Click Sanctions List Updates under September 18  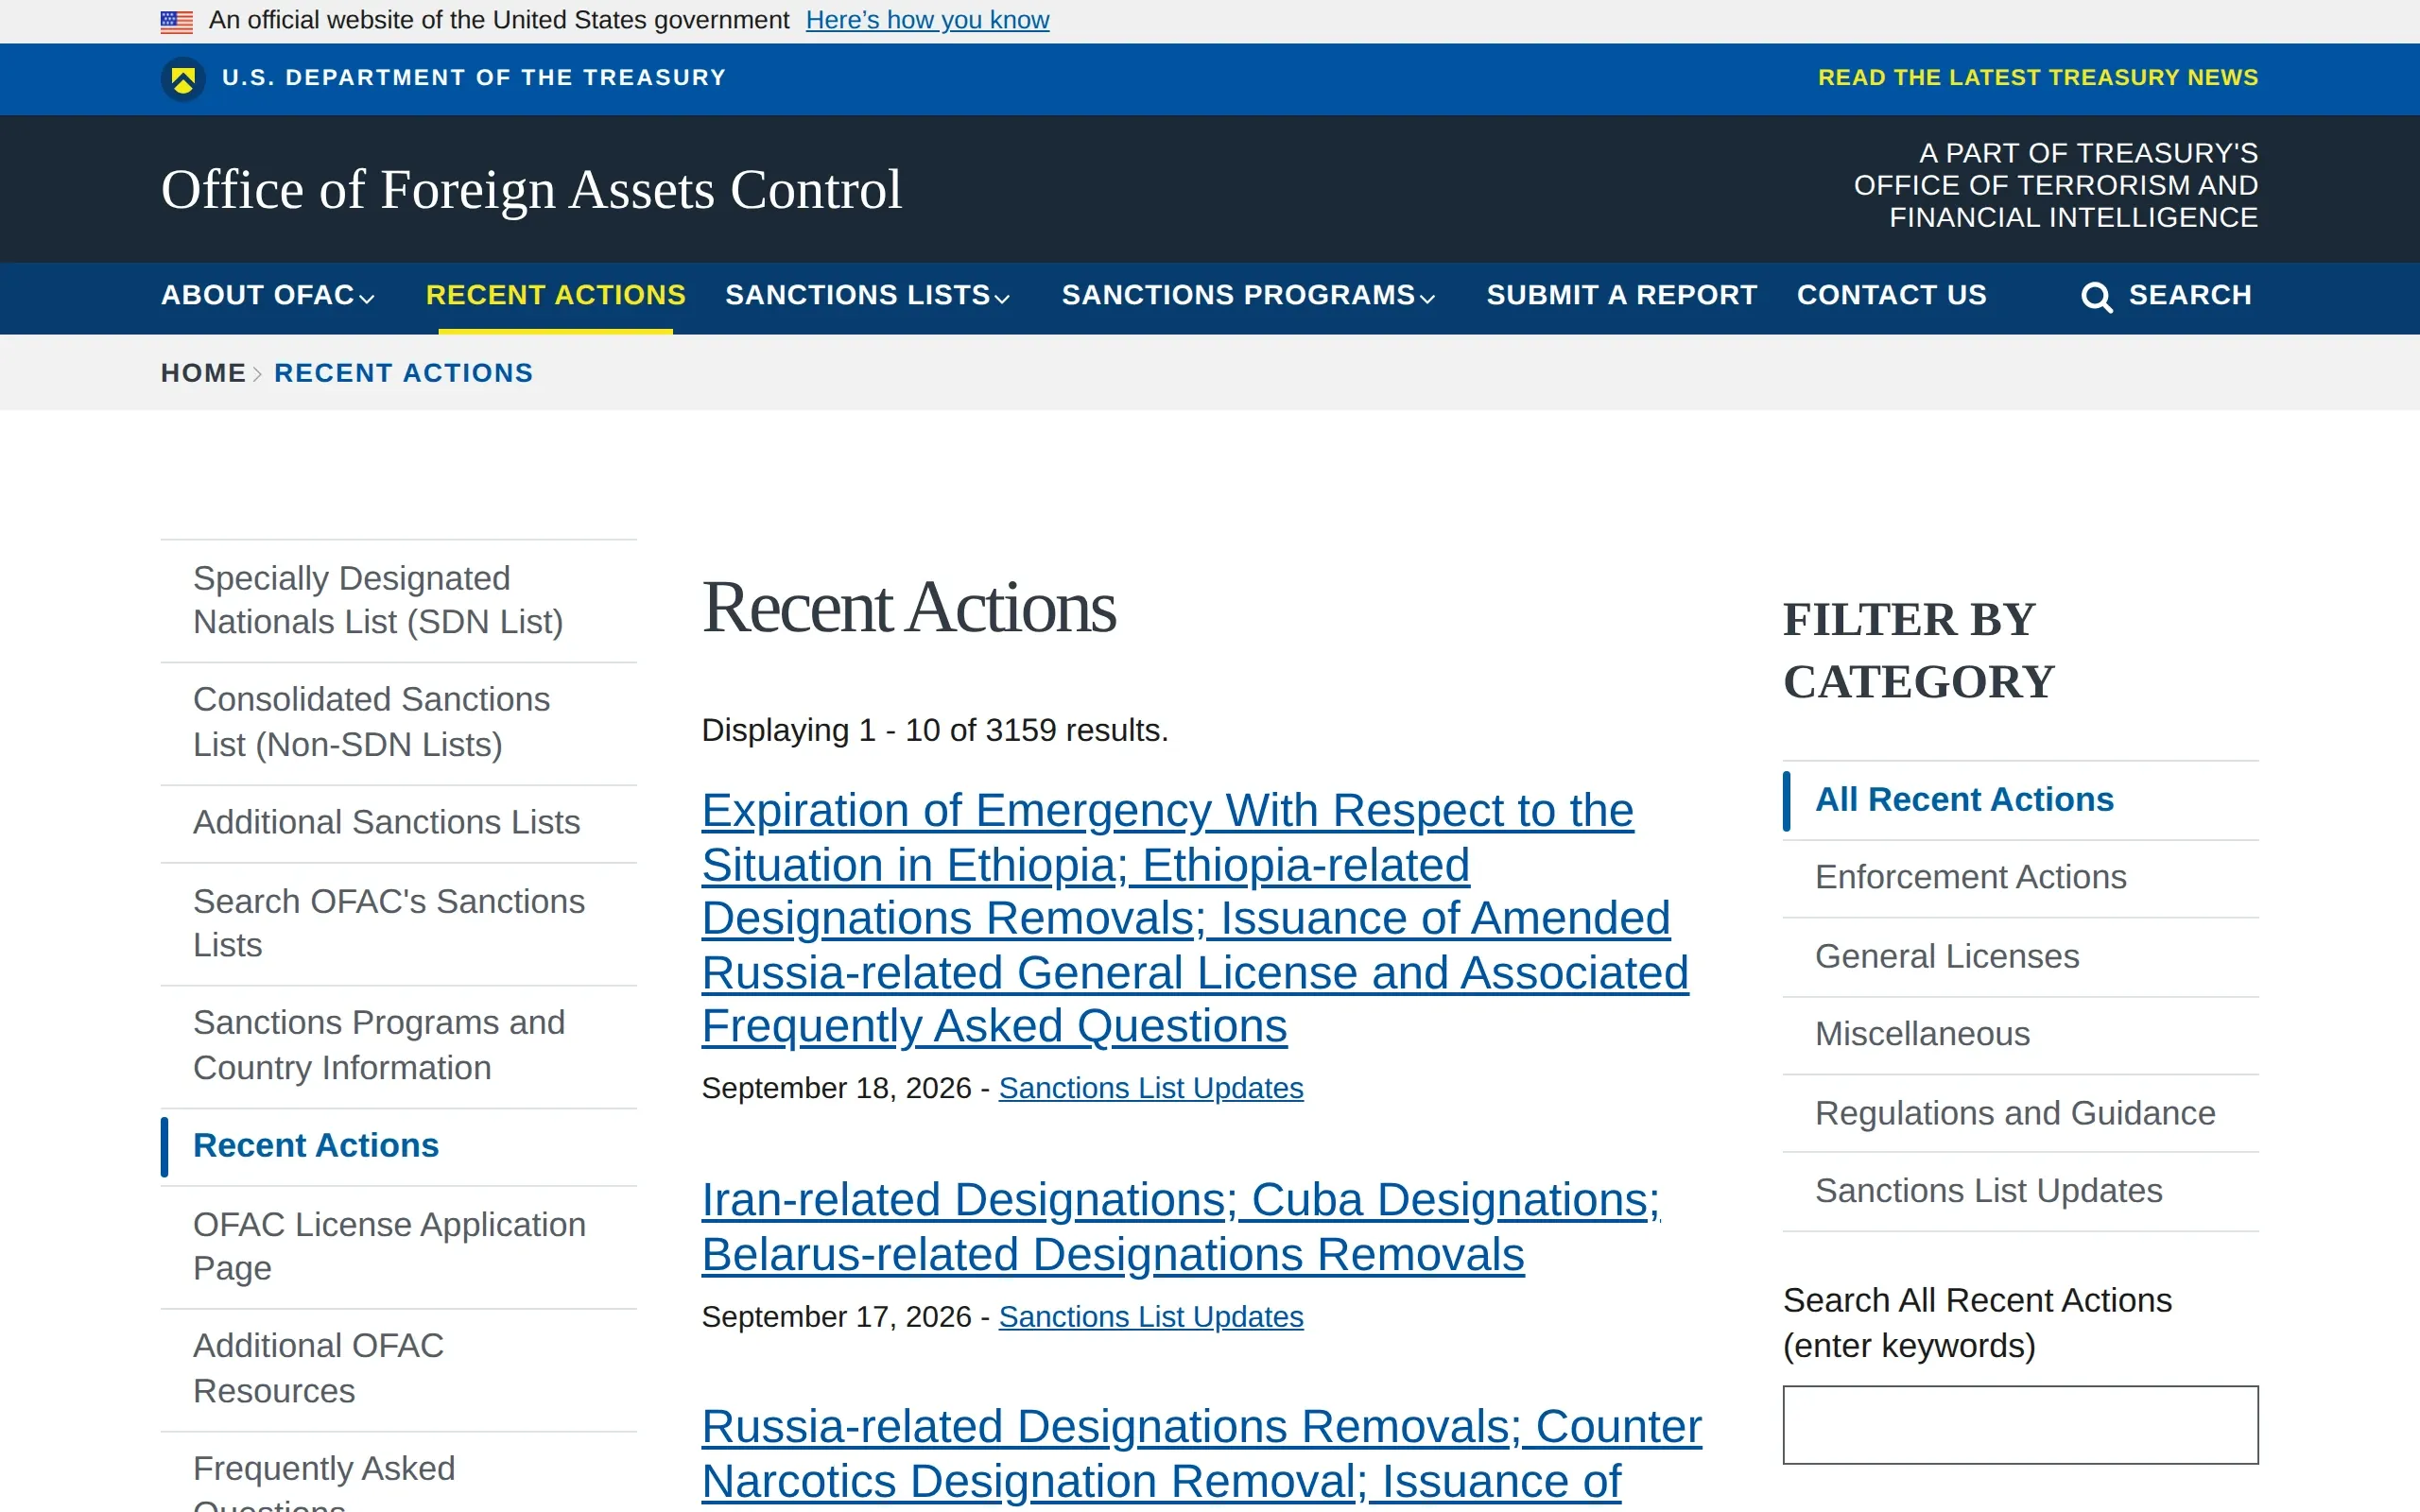pos(1150,1088)
